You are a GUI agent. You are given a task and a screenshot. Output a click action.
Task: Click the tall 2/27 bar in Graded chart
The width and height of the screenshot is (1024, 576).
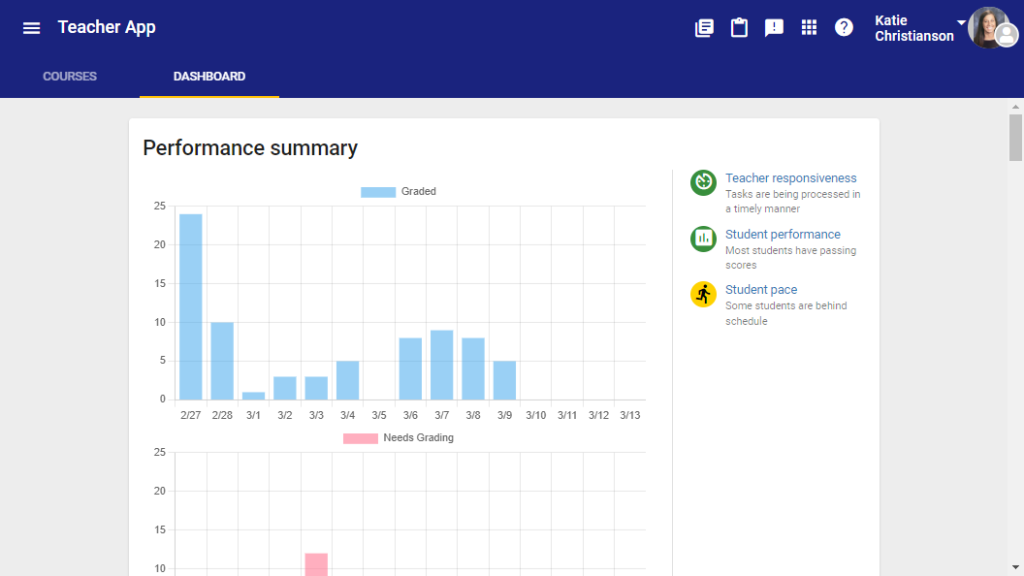click(190, 306)
